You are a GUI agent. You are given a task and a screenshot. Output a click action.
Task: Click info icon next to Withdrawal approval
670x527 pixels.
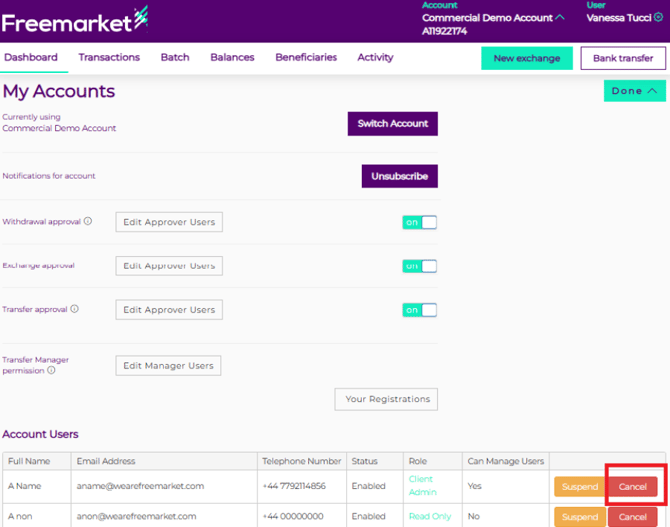click(88, 221)
